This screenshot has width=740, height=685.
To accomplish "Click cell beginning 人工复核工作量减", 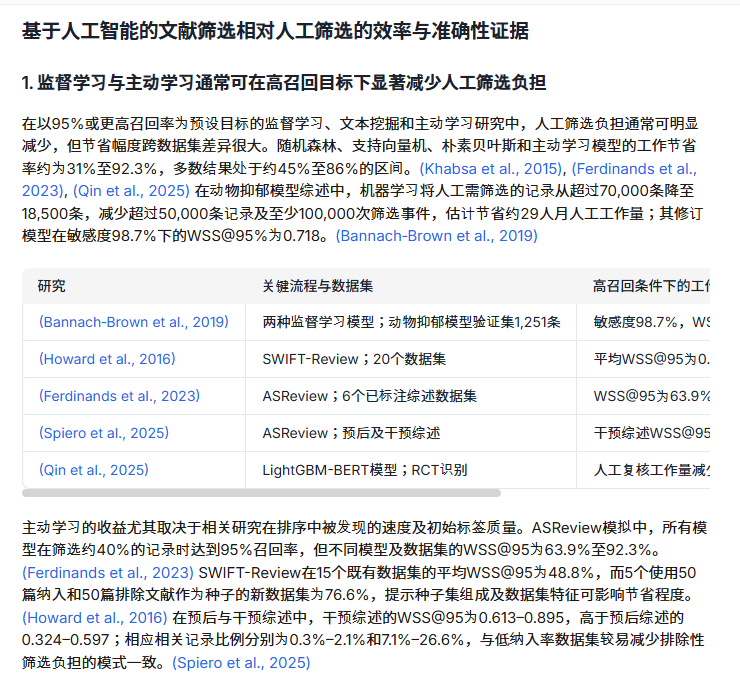I will point(643,470).
